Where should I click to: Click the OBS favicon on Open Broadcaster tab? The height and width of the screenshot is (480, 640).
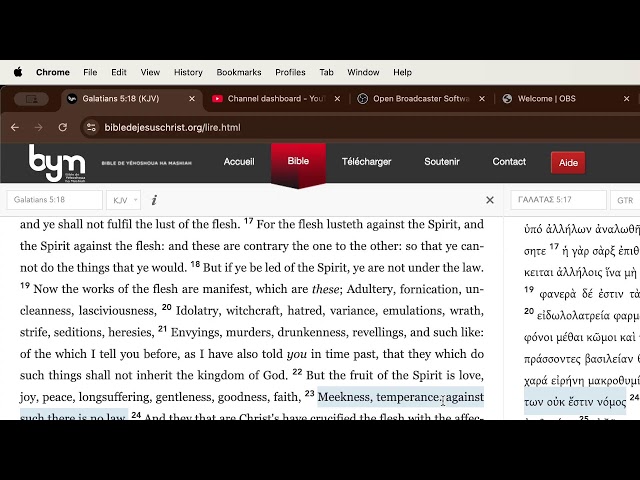point(362,99)
